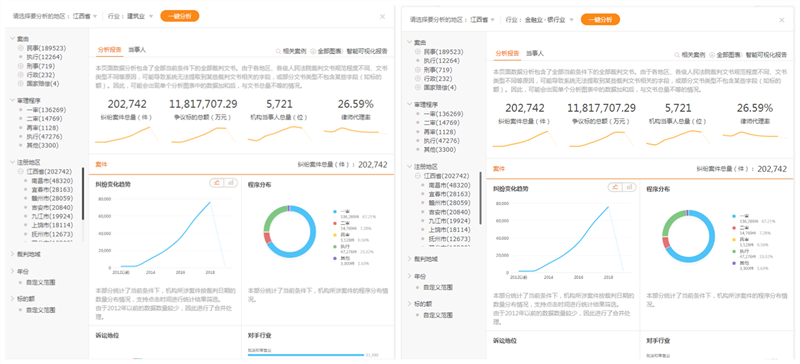This screenshot has width=800, height=364.
Task: Click 相关案例 link in 建筑业 panel
Action: pos(294,51)
